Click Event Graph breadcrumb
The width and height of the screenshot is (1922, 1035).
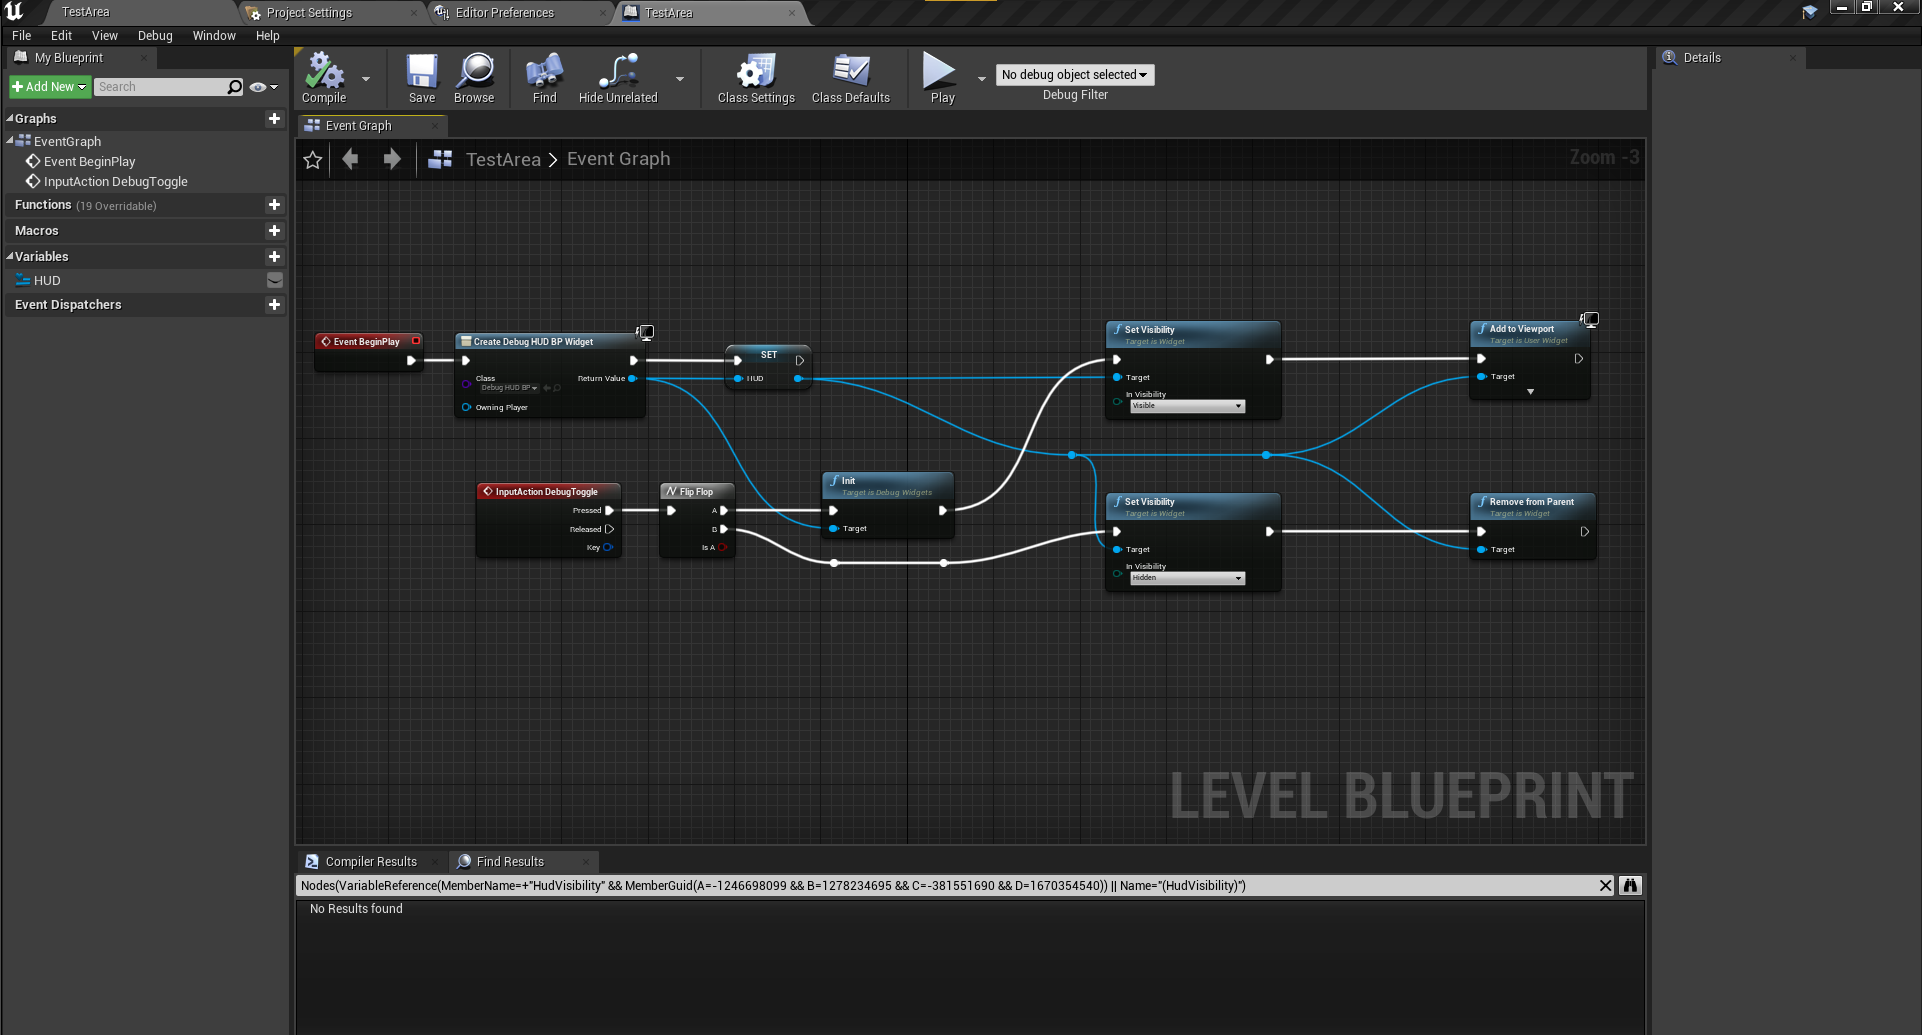[618, 159]
